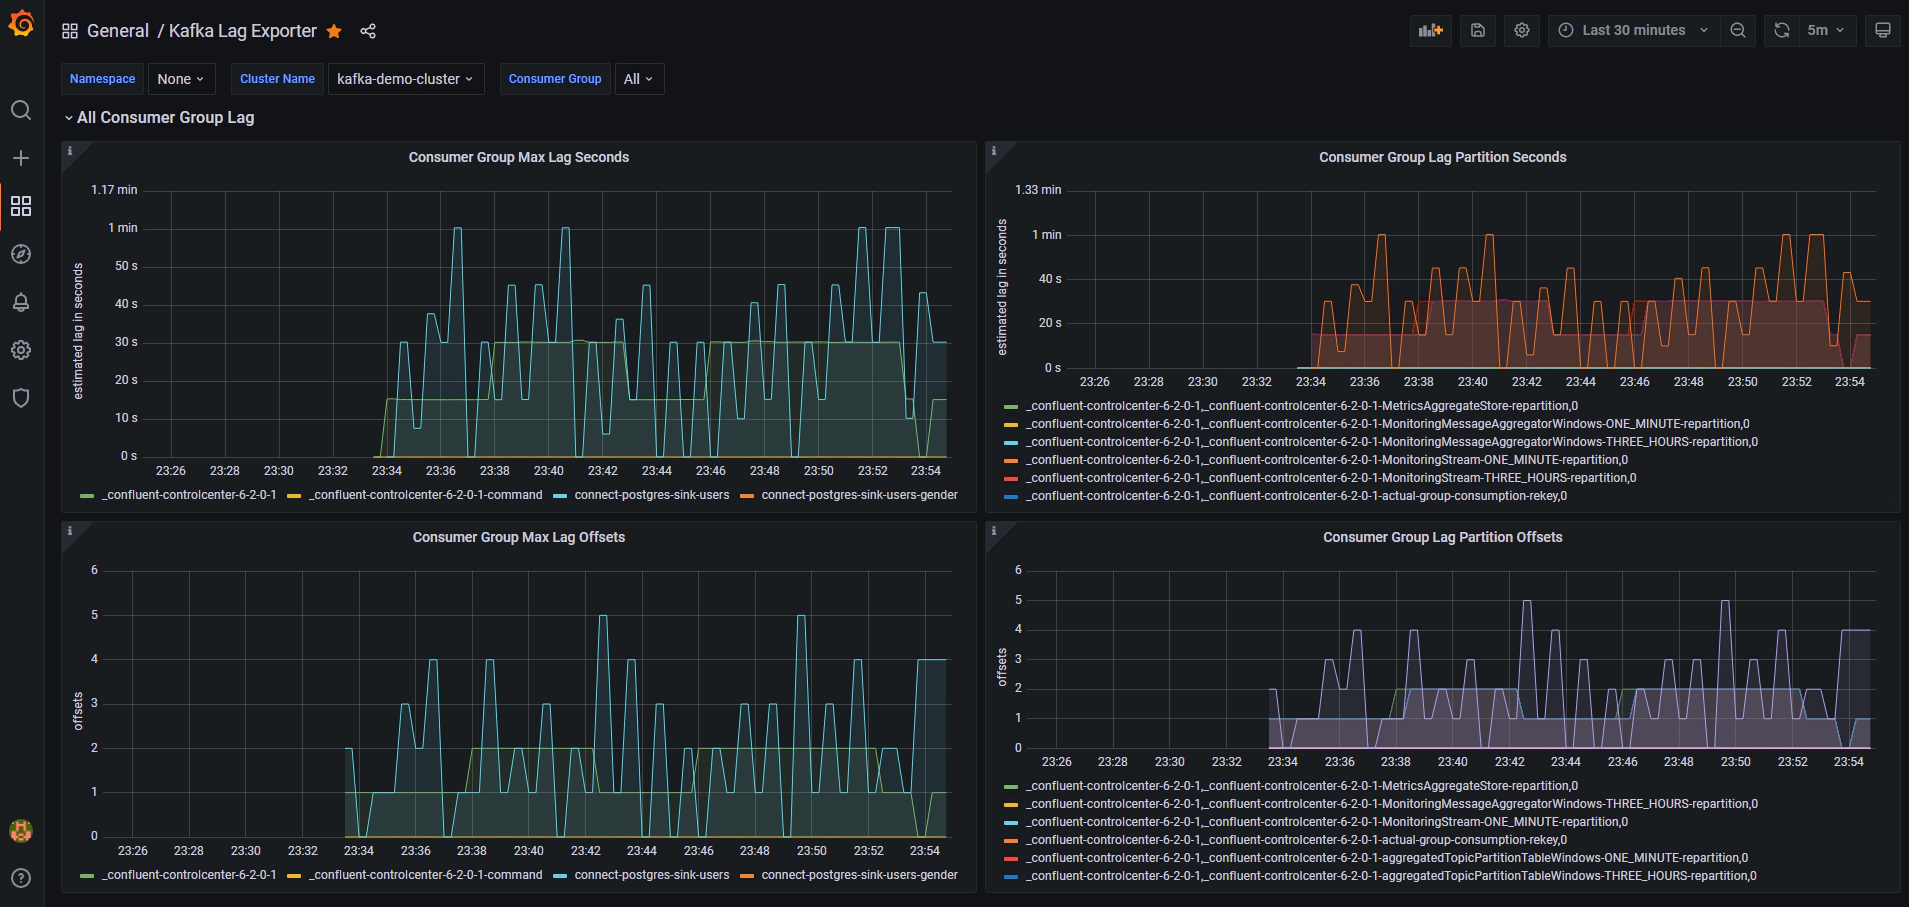Toggle MetricsAggregateStore-repartition,0 in Lag Partition Seconds legend
1909x907 pixels.
(x=1302, y=406)
